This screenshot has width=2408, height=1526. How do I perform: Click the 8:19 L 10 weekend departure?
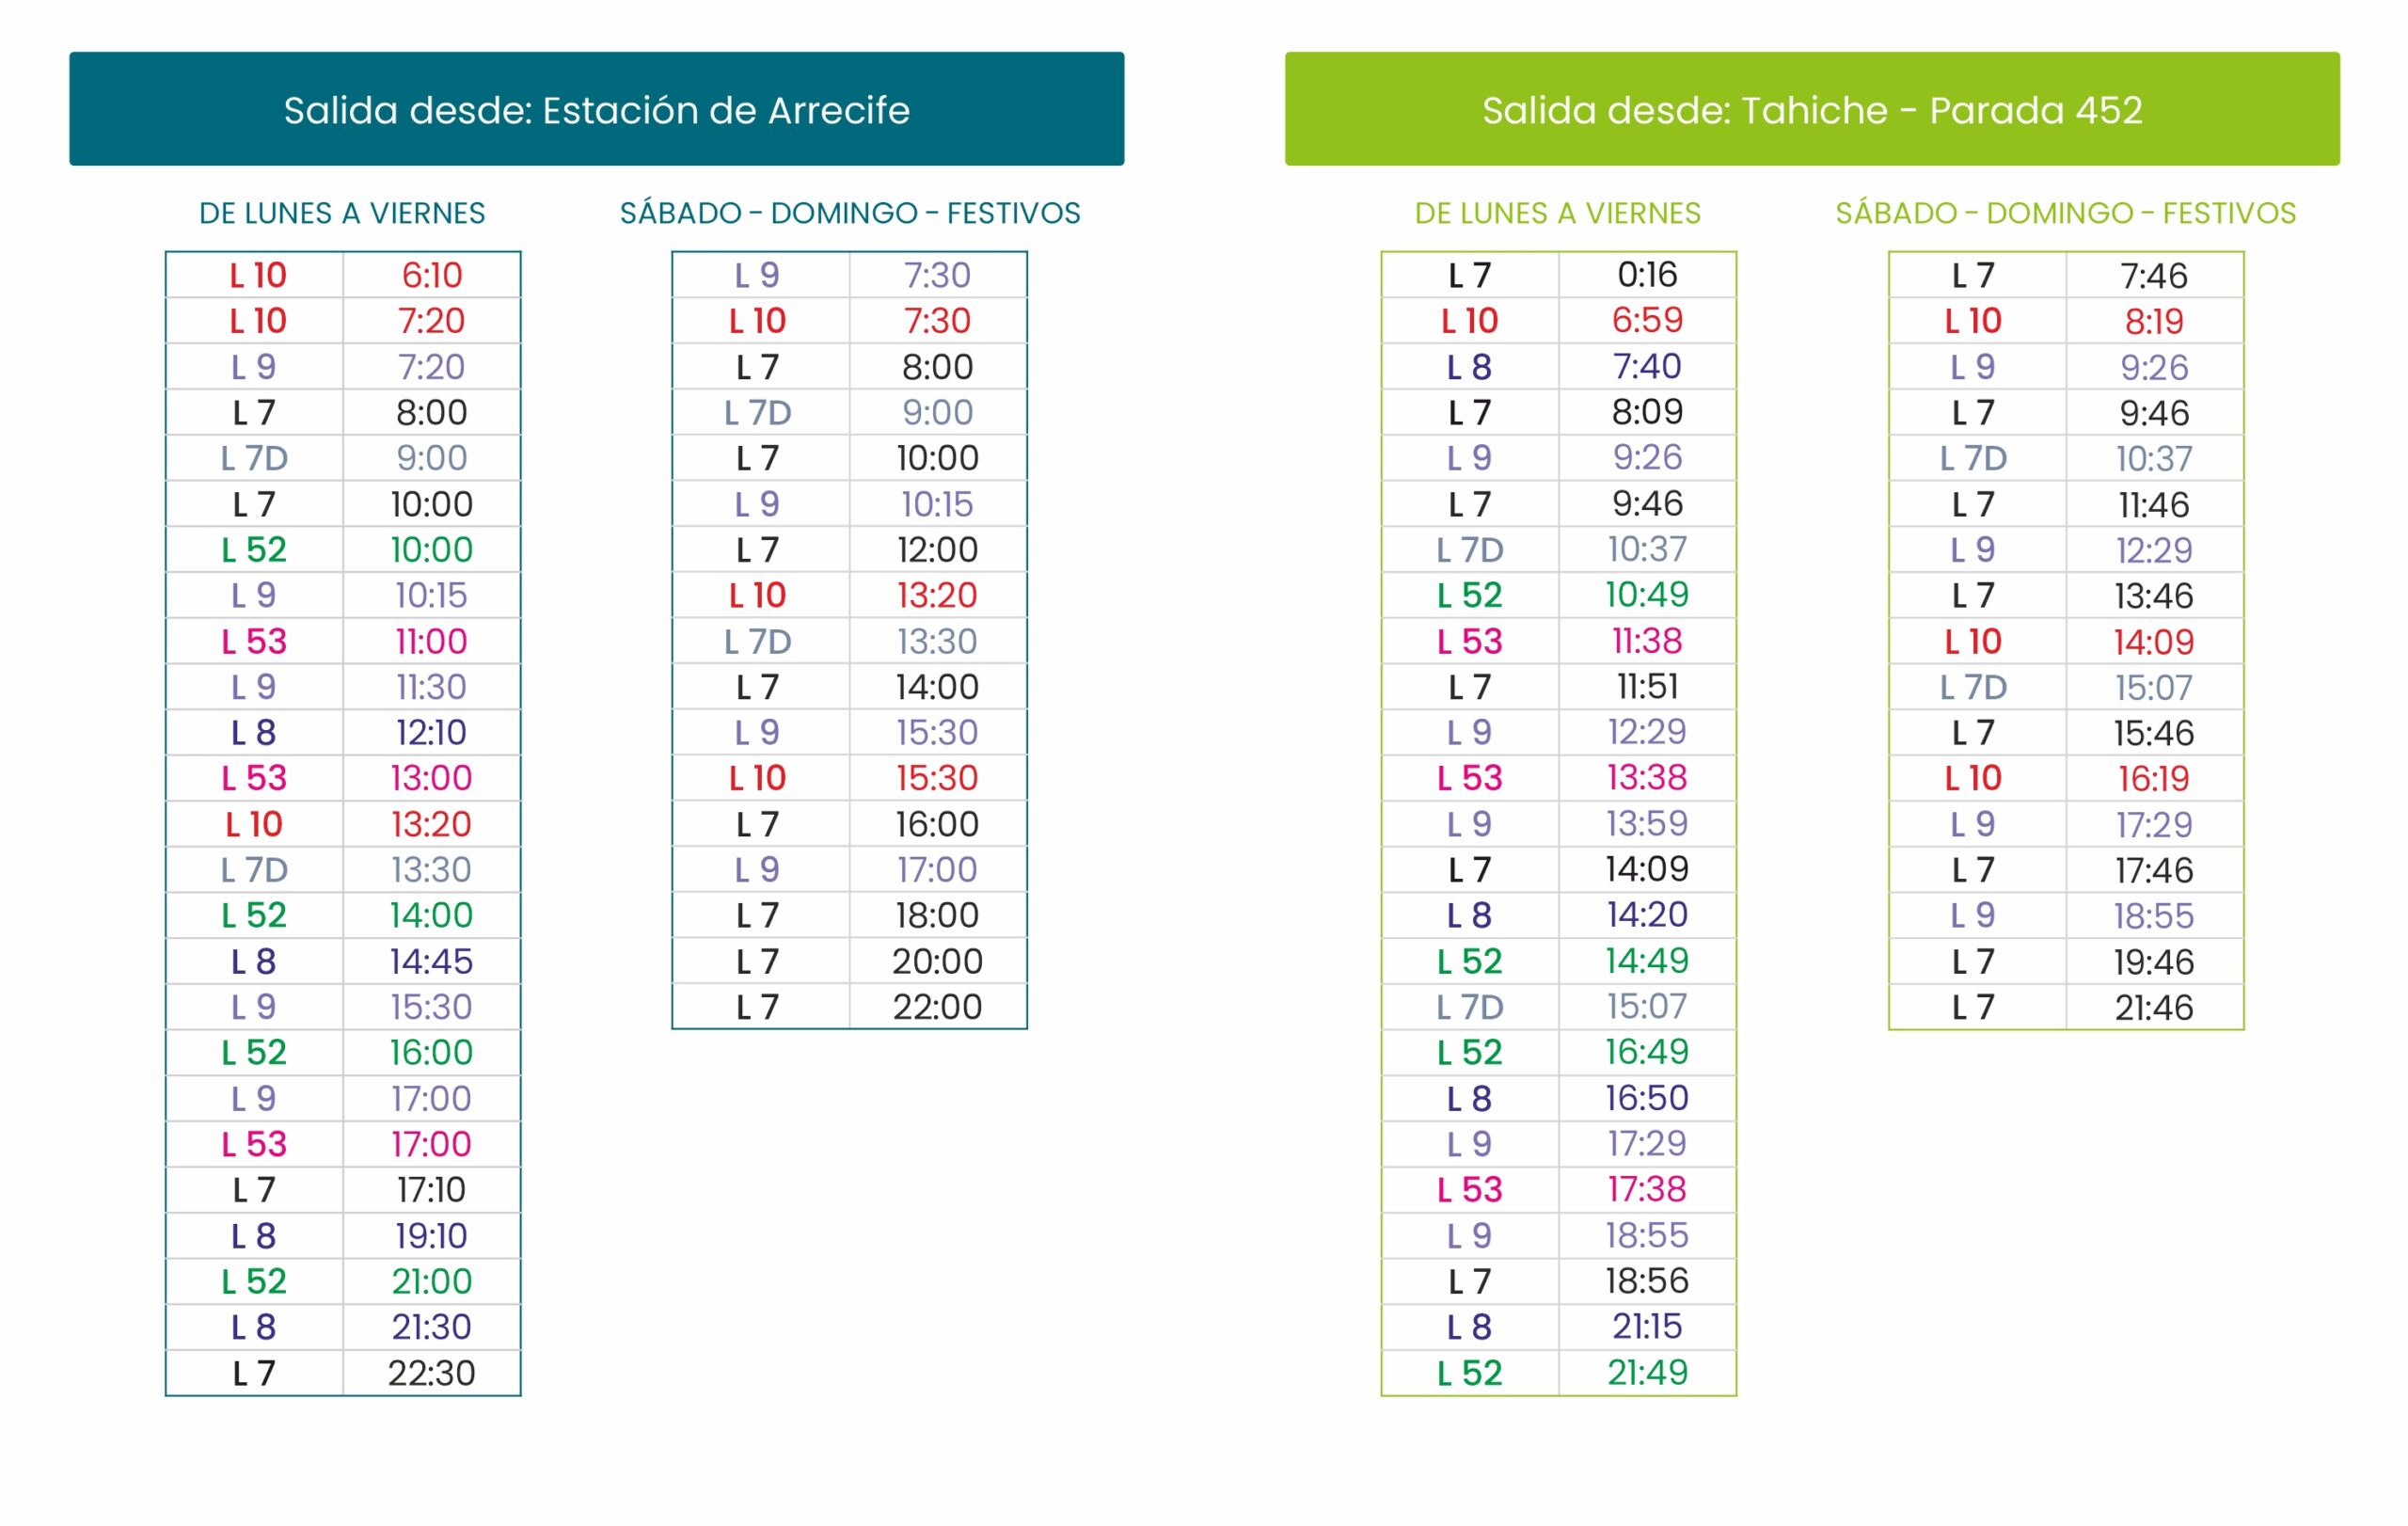point(2153,321)
